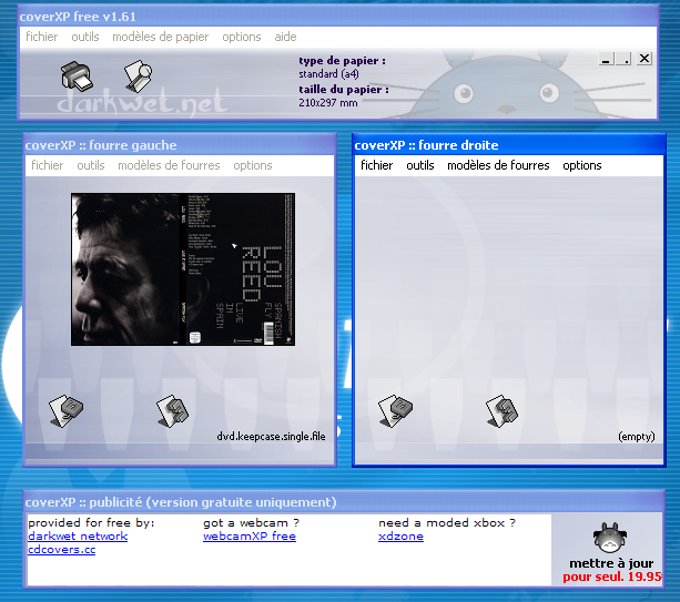Open aide menu

[285, 37]
